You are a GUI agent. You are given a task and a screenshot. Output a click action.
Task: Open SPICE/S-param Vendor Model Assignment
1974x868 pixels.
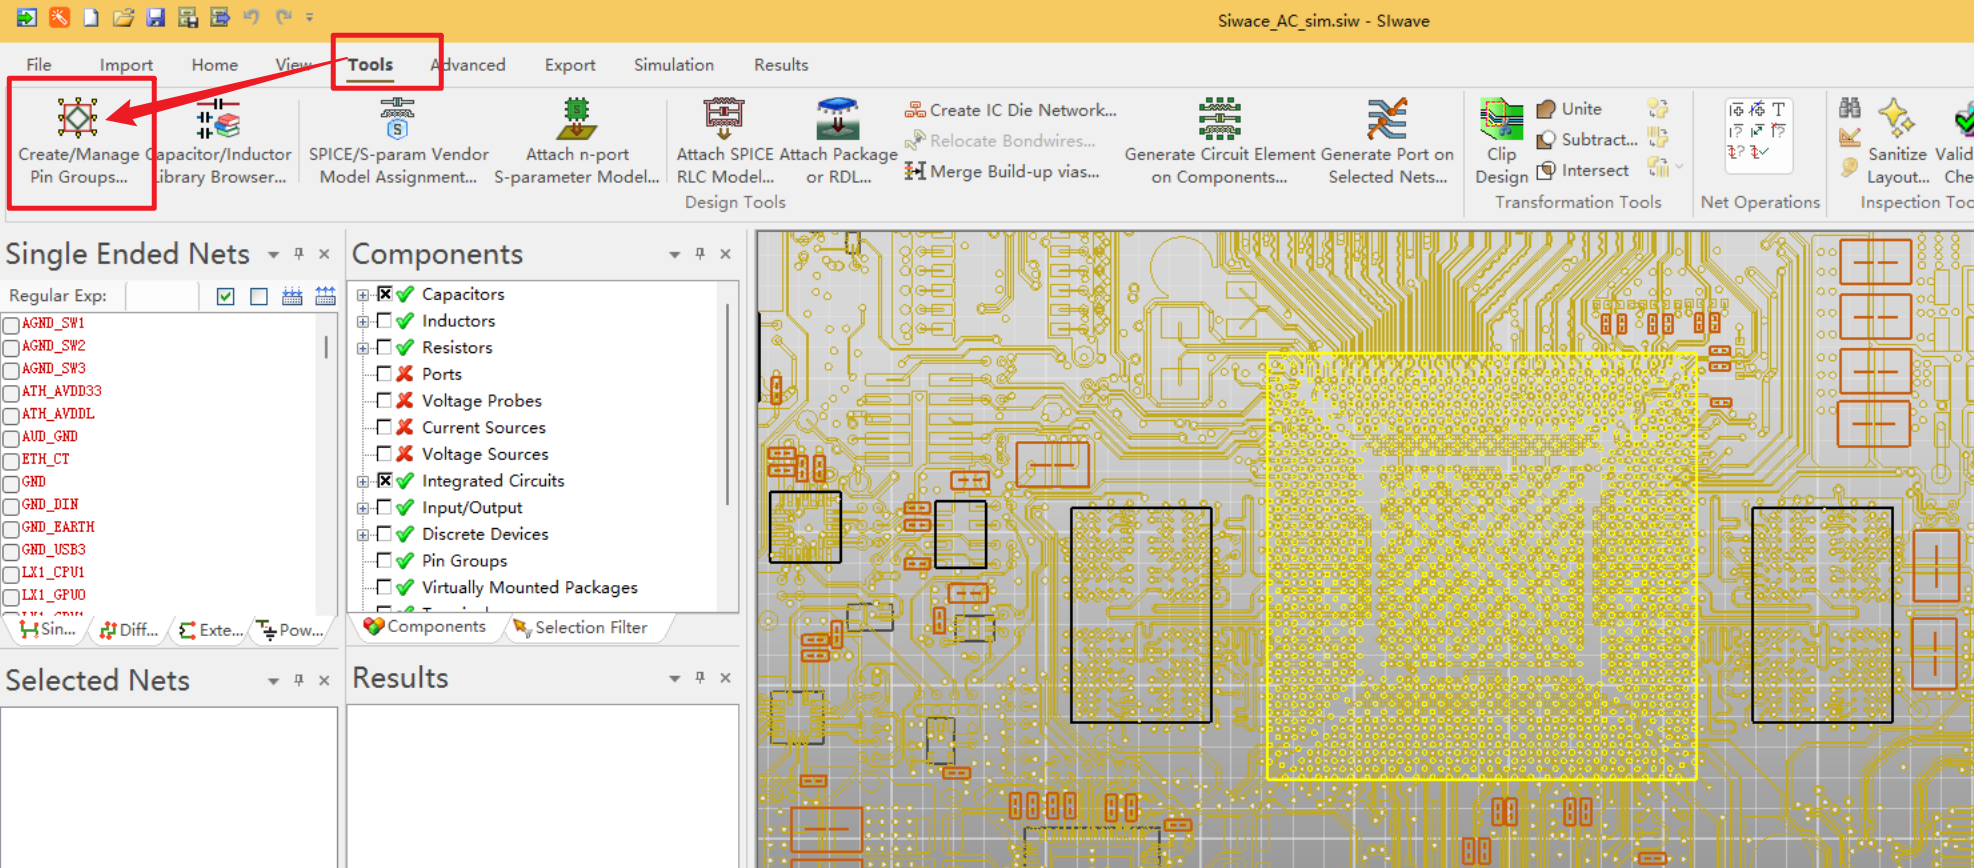[398, 142]
